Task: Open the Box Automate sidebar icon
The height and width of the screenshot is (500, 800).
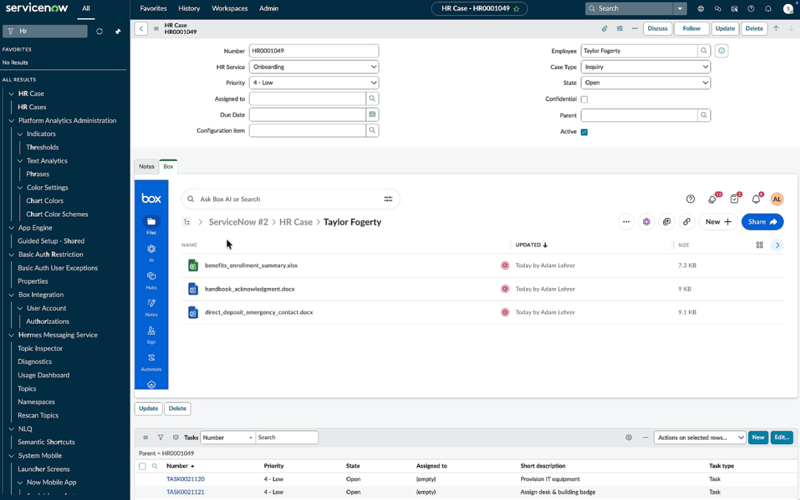Action: click(x=151, y=358)
